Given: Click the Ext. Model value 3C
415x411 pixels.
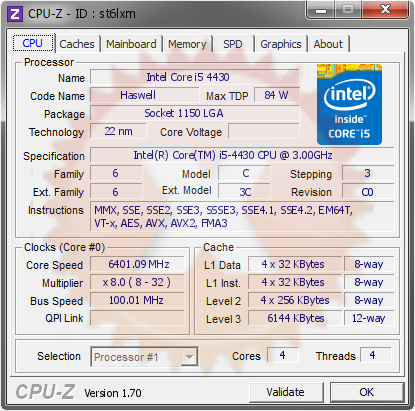Looking at the screenshot, I should pos(244,192).
